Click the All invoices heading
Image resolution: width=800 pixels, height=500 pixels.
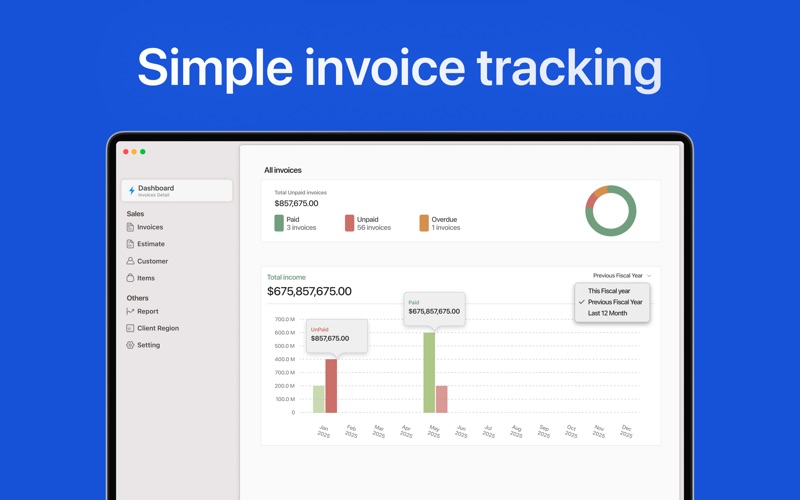[x=283, y=170]
